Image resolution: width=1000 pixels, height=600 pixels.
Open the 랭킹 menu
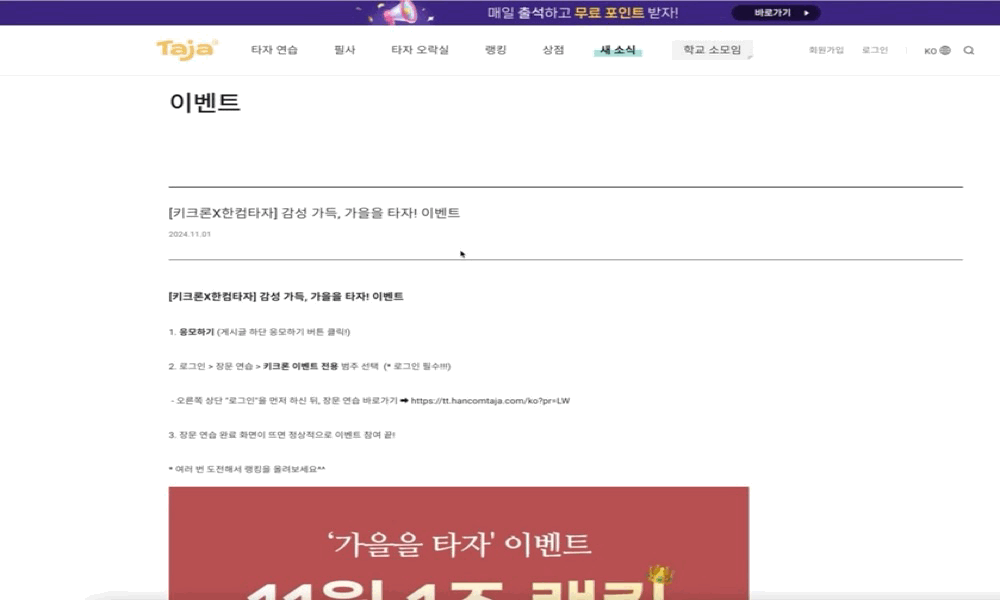[x=496, y=50]
